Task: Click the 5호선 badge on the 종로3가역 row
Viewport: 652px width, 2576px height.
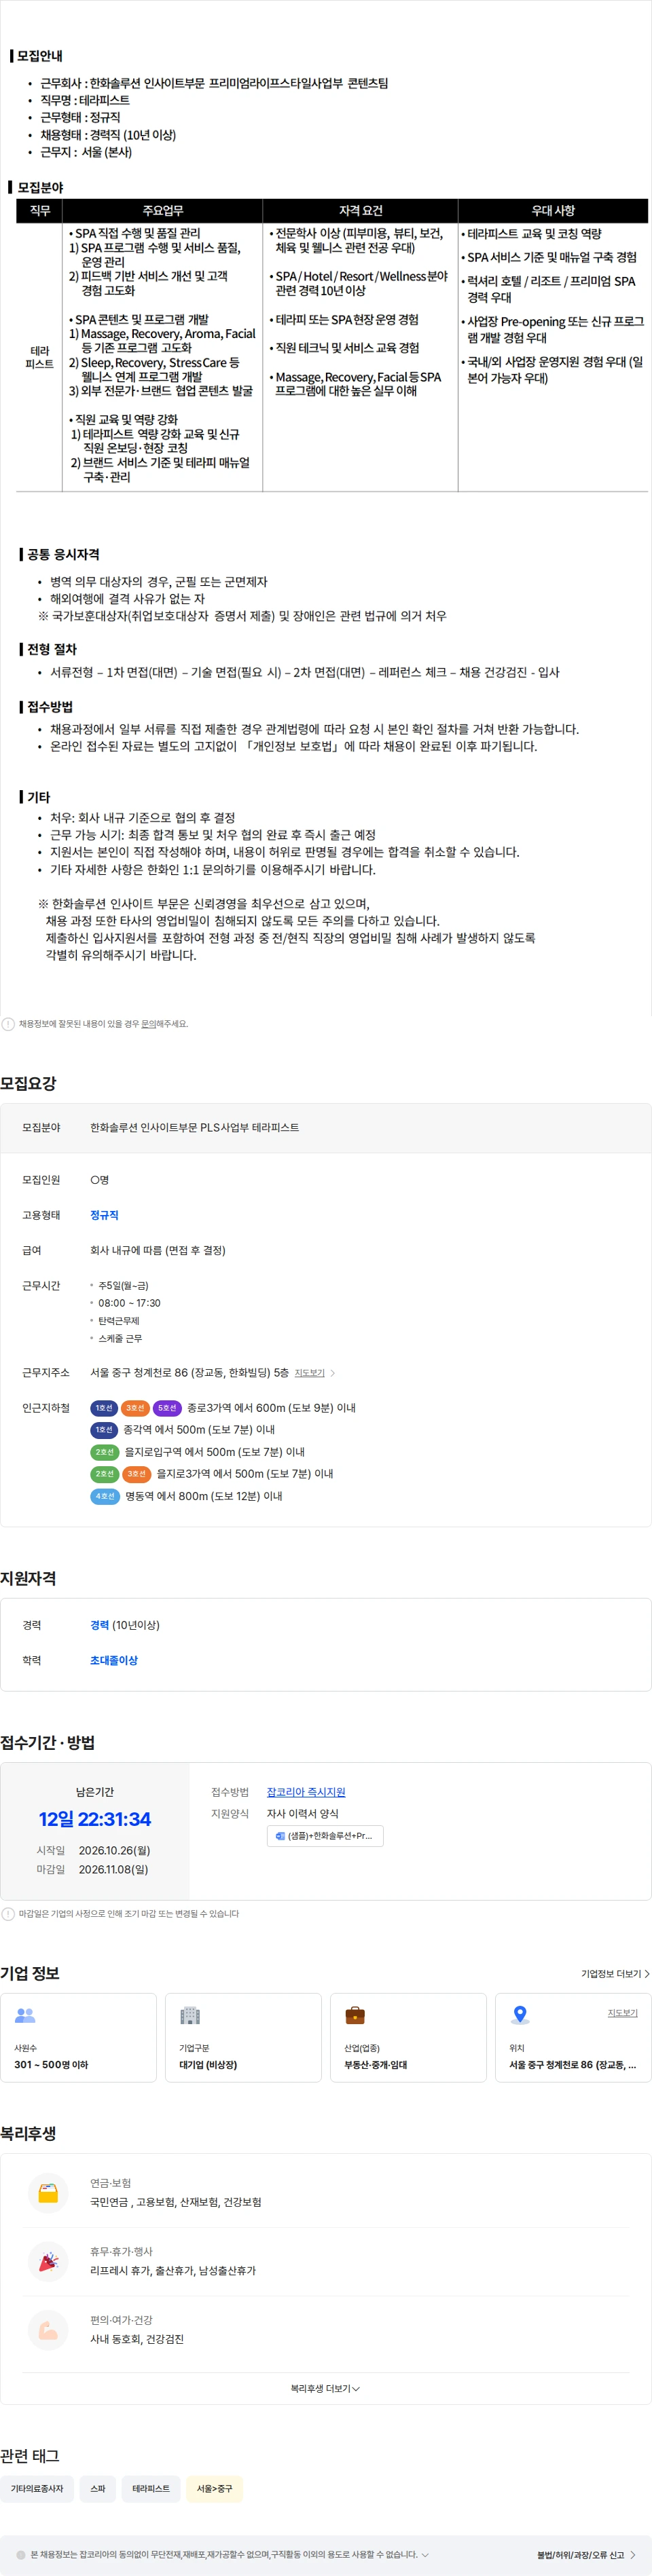Action: [167, 1408]
